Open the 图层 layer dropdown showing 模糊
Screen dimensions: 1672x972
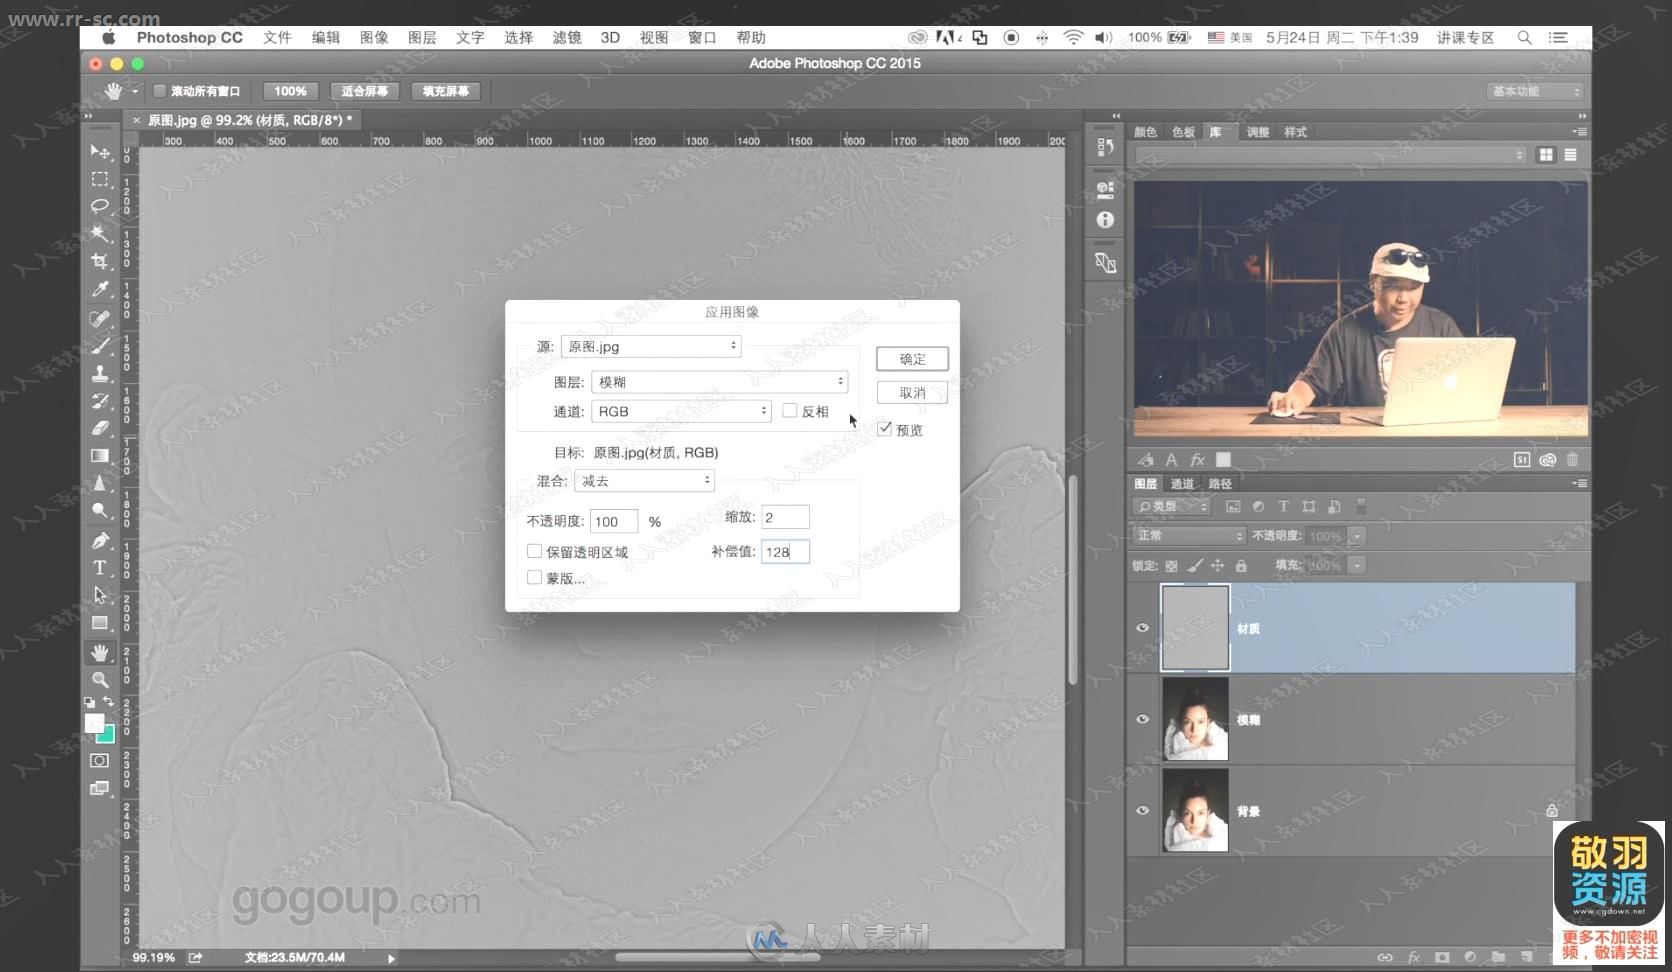click(720, 382)
